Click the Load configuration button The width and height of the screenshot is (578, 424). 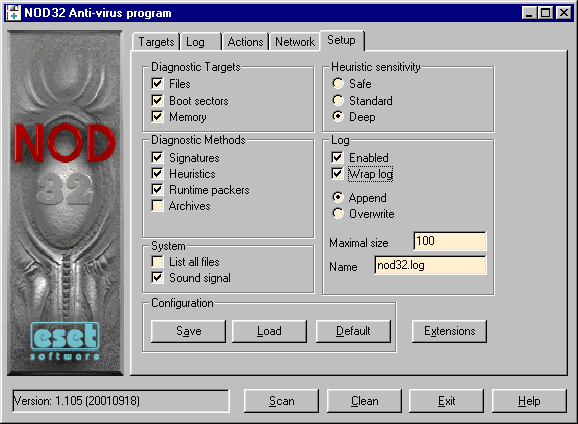click(269, 331)
